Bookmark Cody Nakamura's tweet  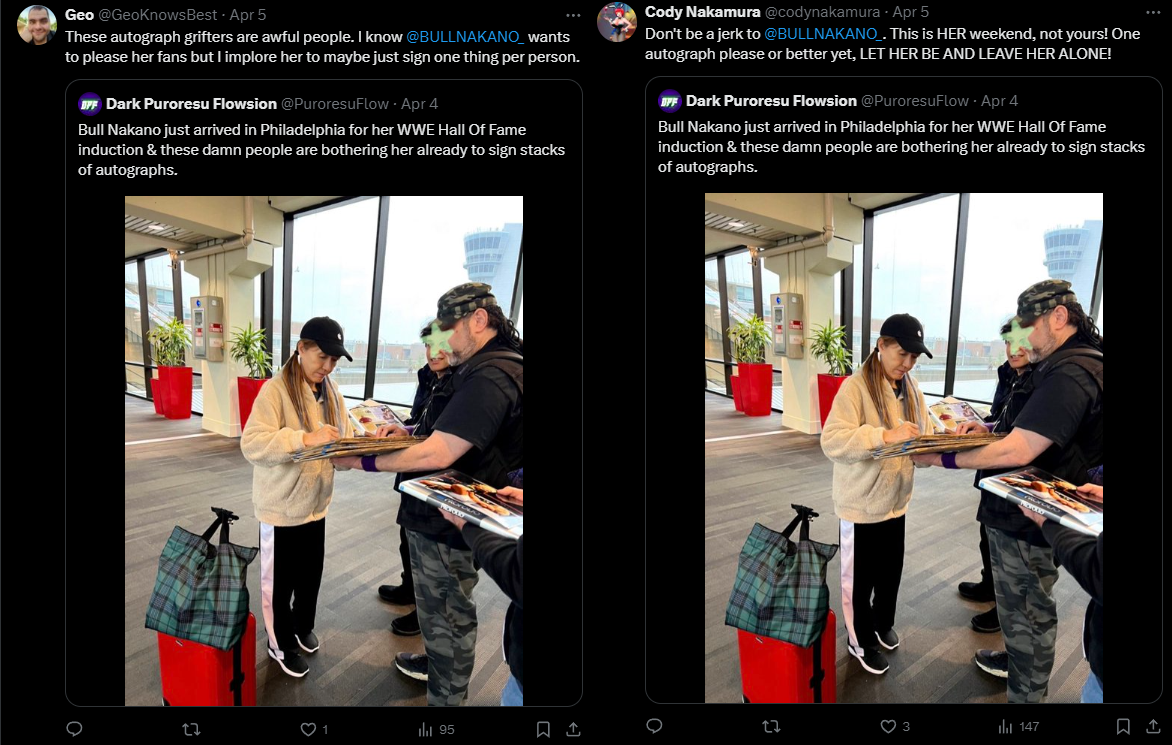pos(1123,726)
